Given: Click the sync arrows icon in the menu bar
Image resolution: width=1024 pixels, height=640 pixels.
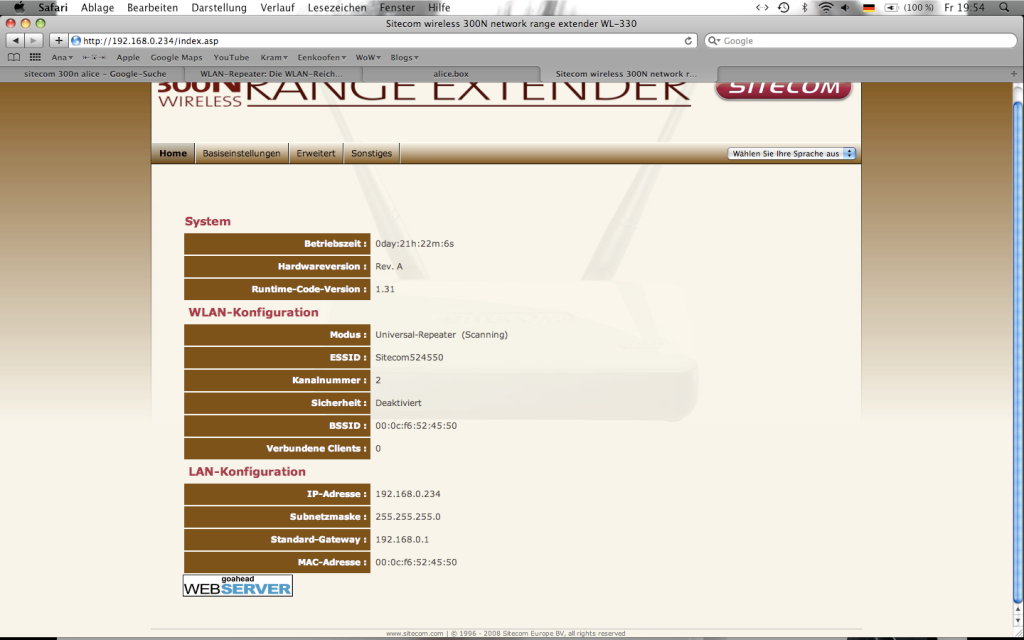Looking at the screenshot, I should [x=762, y=8].
